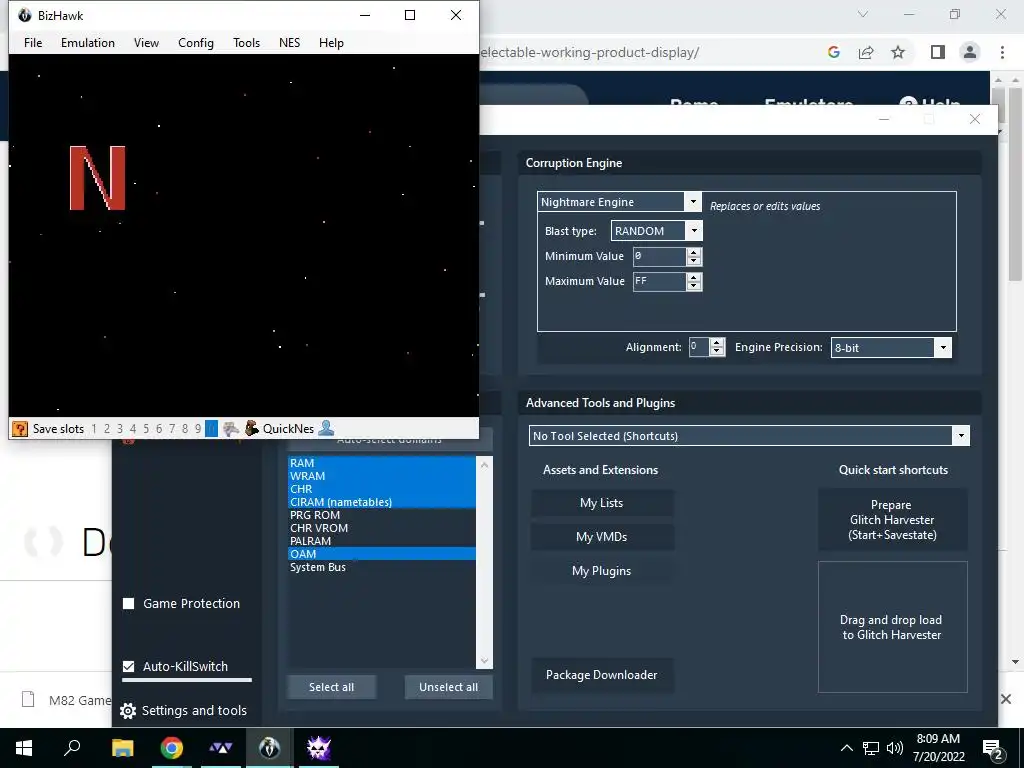Select save slot 7

pos(172,429)
